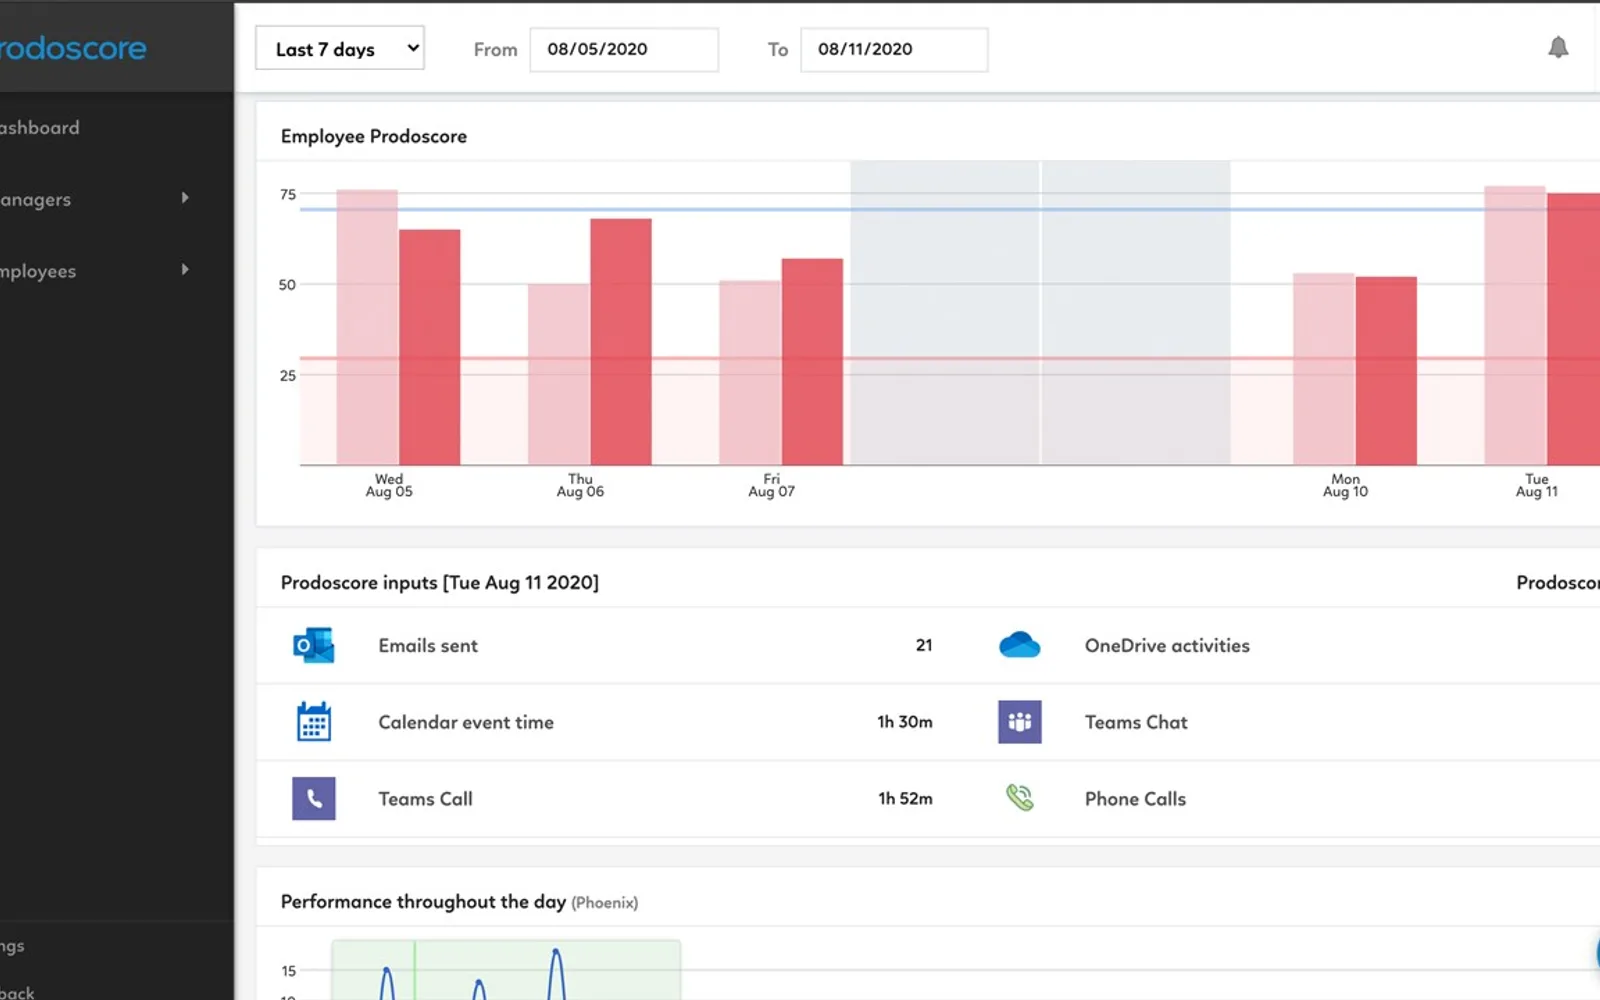1600x1000 pixels.
Task: Select the dark Mon Aug 10 bar
Action: tap(1386, 371)
